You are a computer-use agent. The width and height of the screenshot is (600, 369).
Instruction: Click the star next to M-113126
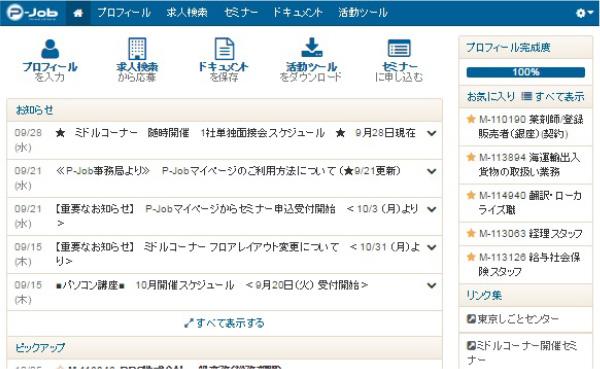pyautogui.click(x=471, y=256)
